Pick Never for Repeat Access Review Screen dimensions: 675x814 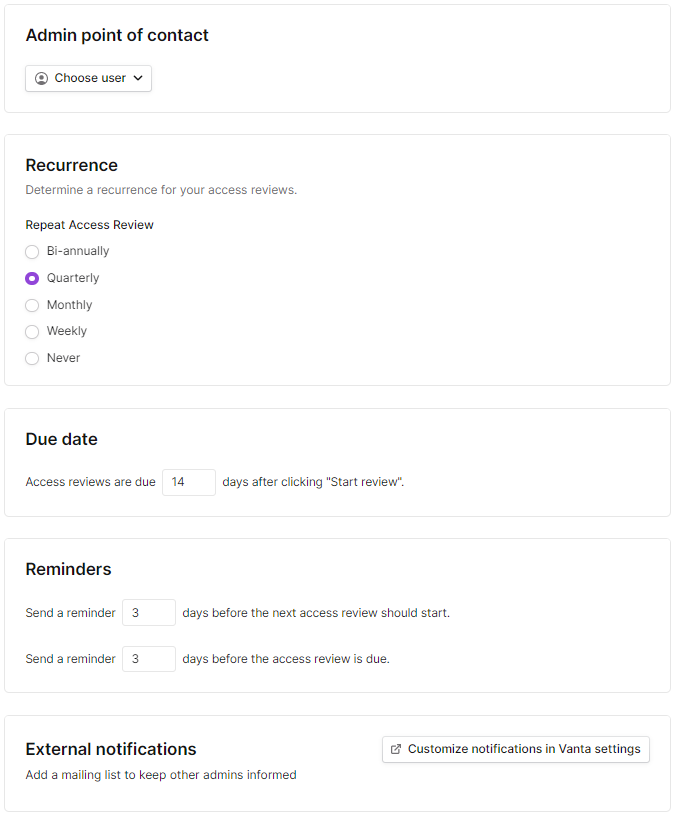[x=32, y=358]
